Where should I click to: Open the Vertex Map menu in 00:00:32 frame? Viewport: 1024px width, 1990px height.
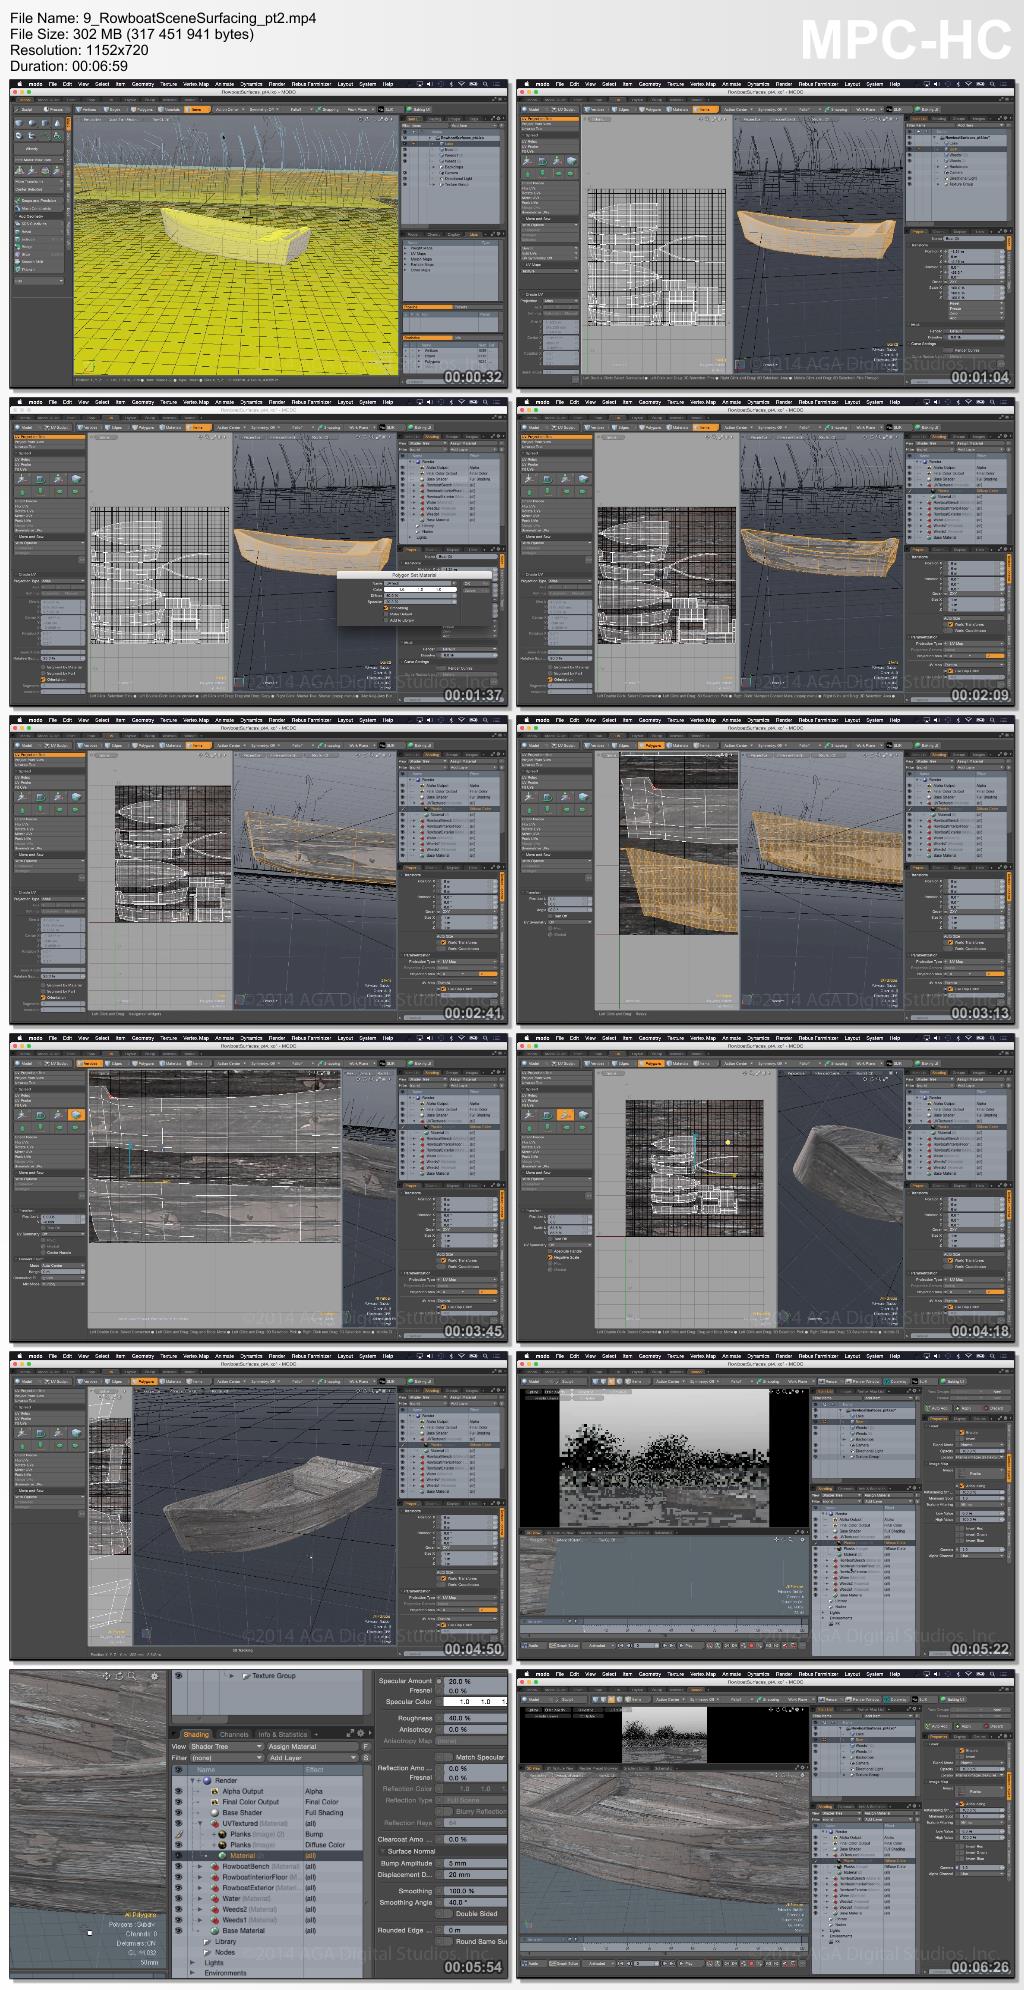195,84
